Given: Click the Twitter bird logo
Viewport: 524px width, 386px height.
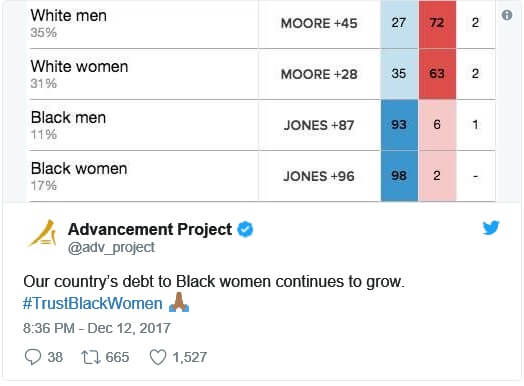Looking at the screenshot, I should point(491,228).
